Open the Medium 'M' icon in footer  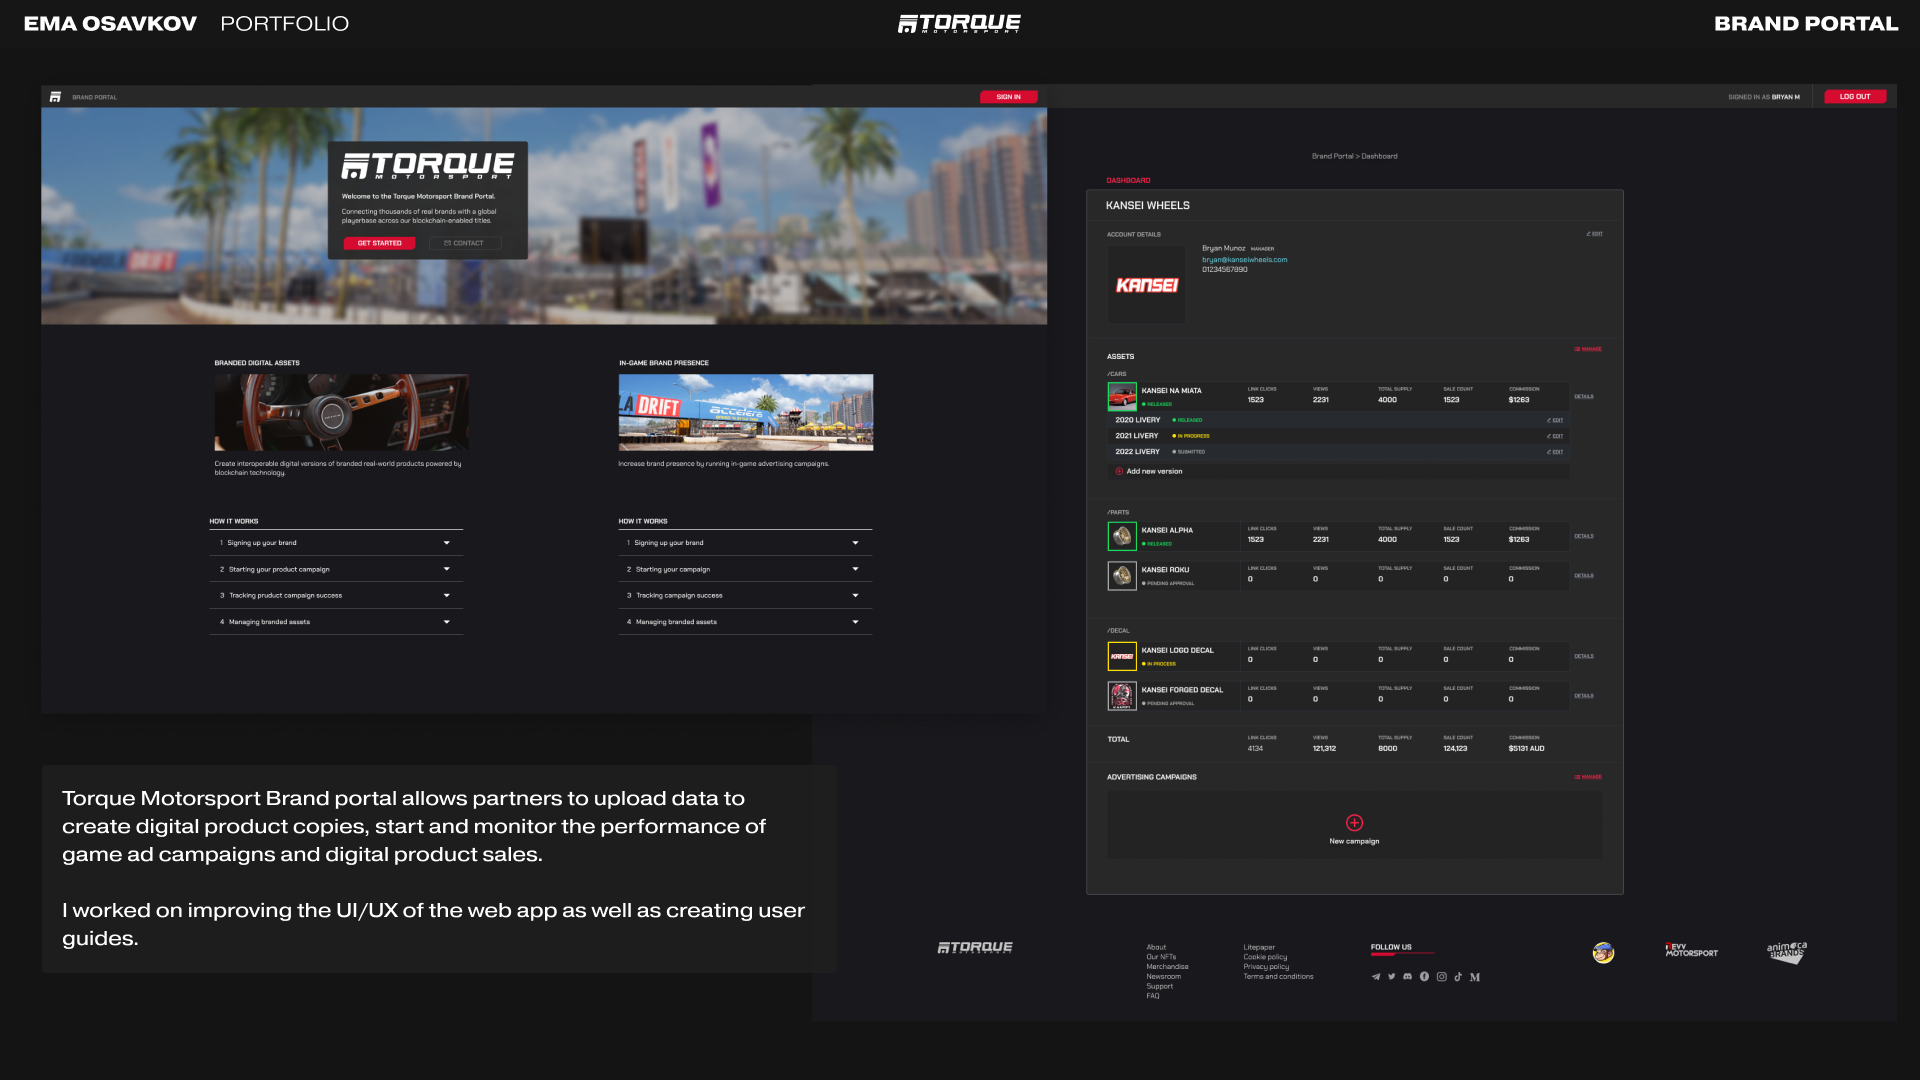pos(1475,977)
